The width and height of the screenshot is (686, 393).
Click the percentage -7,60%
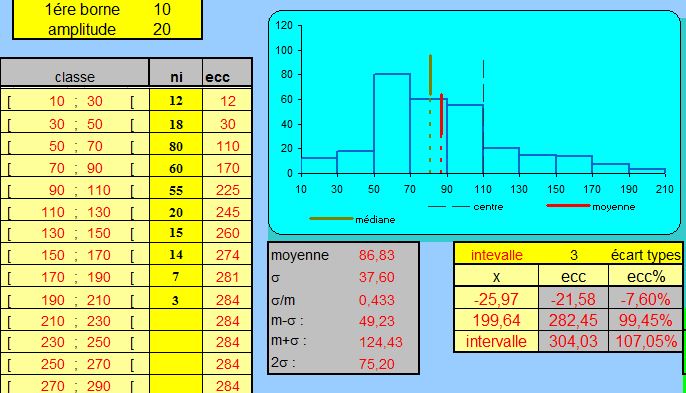tap(645, 299)
